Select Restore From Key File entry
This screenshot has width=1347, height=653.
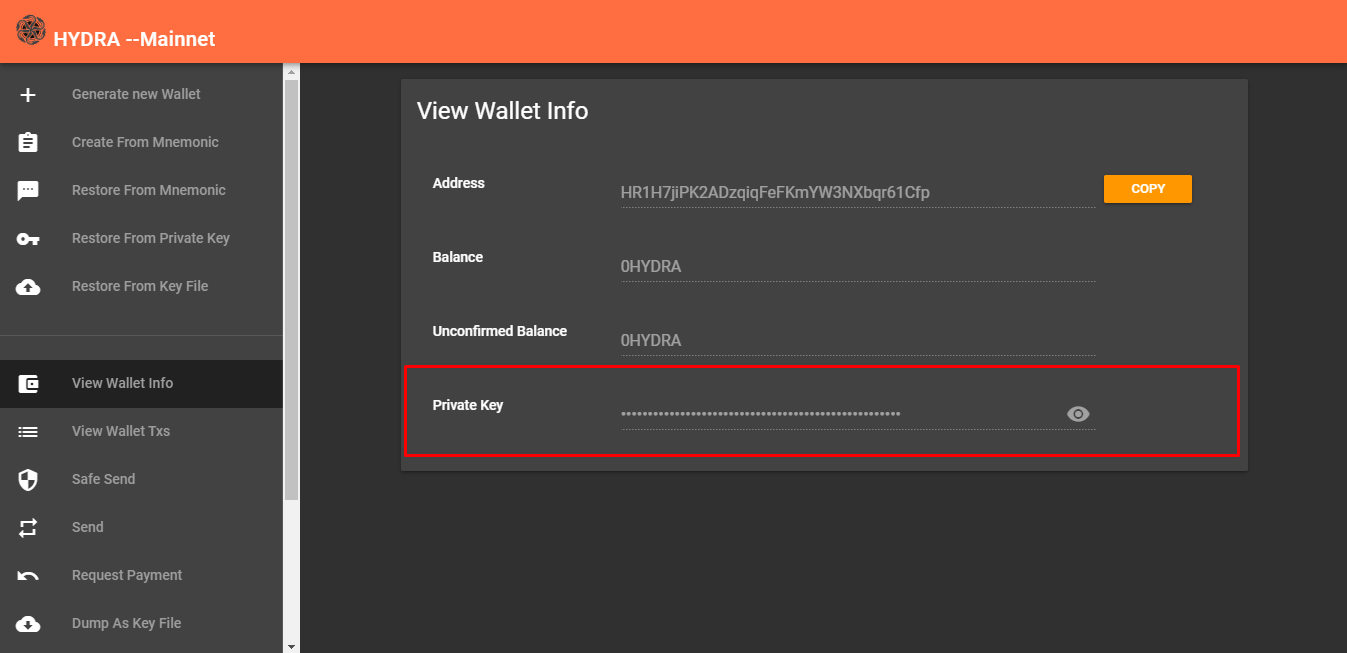point(141,286)
